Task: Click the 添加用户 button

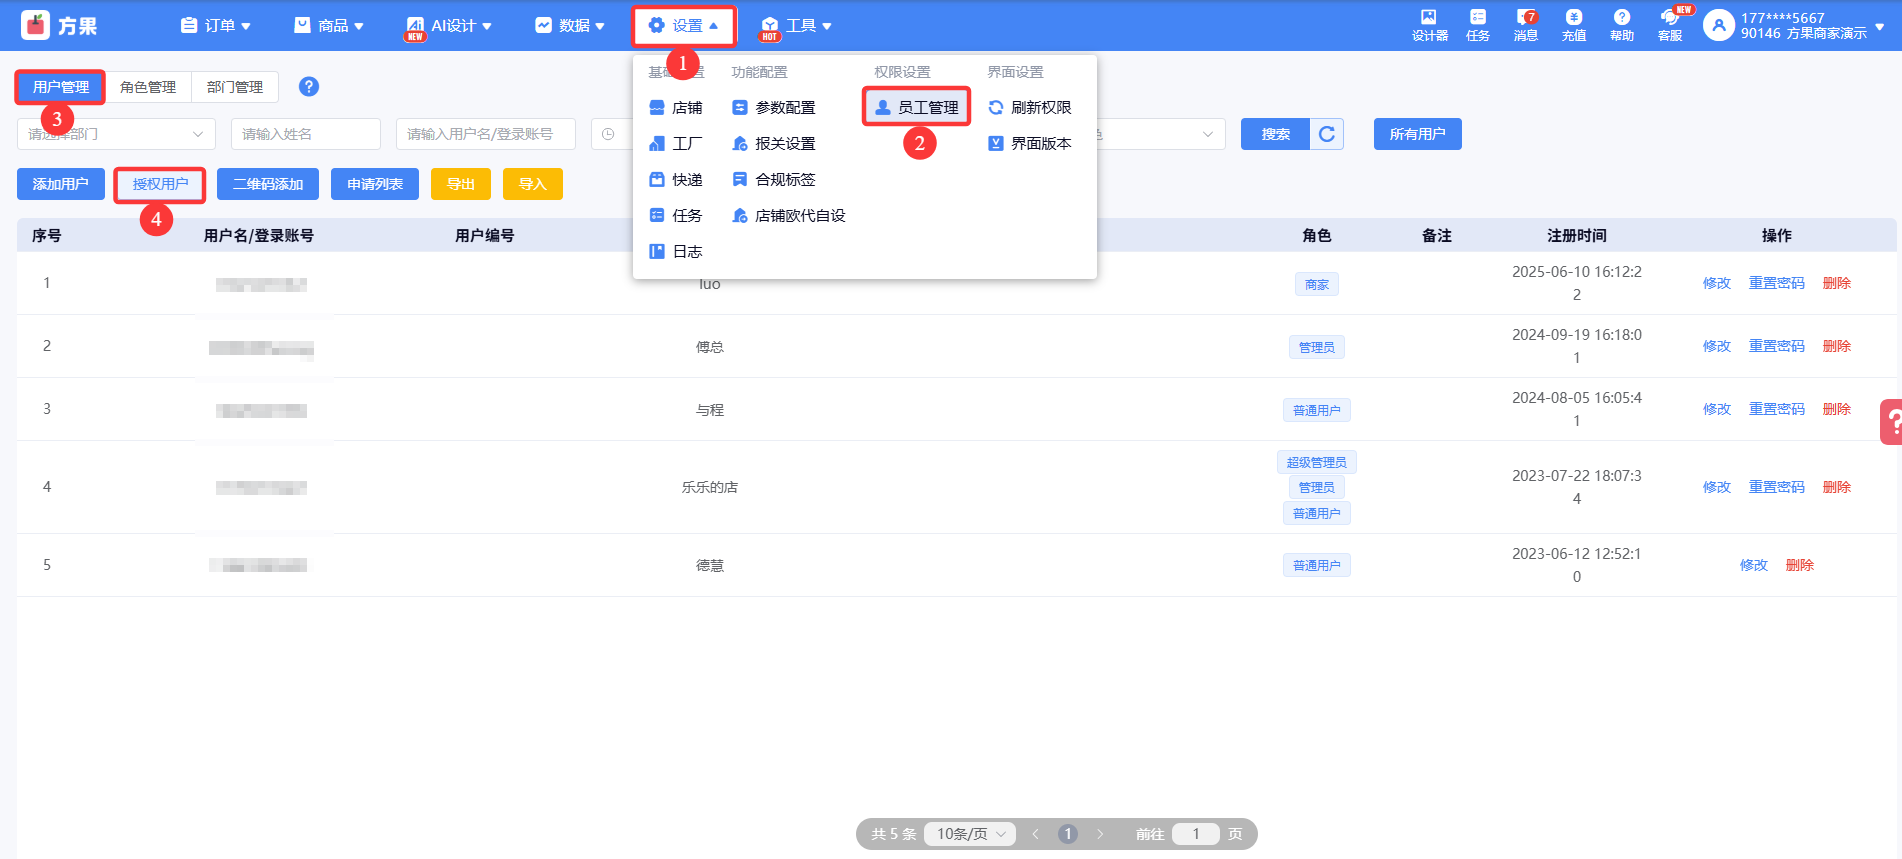Action: click(61, 184)
